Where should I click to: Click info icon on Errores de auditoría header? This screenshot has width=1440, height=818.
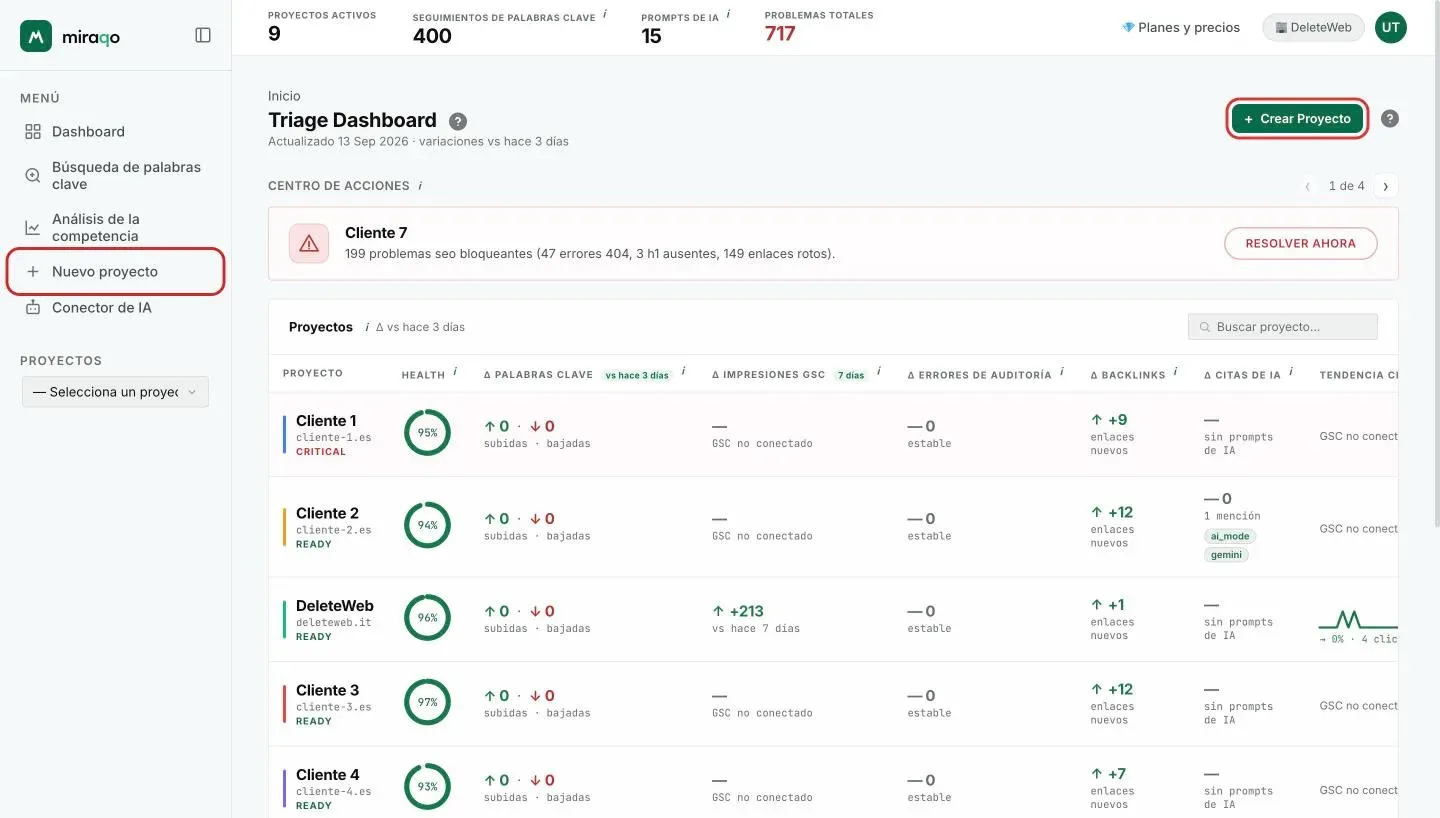coord(1062,372)
